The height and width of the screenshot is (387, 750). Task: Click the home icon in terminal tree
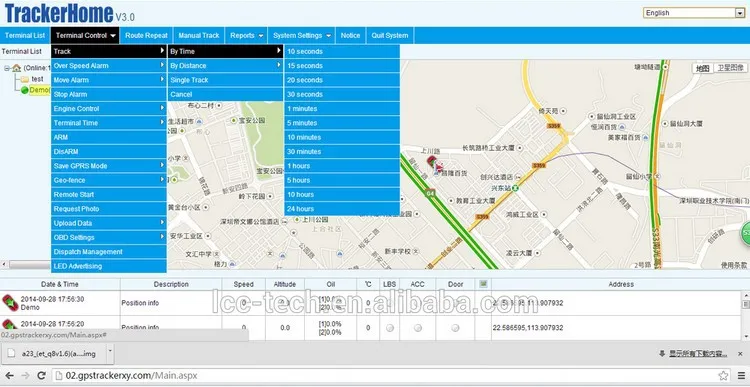click(x=17, y=68)
